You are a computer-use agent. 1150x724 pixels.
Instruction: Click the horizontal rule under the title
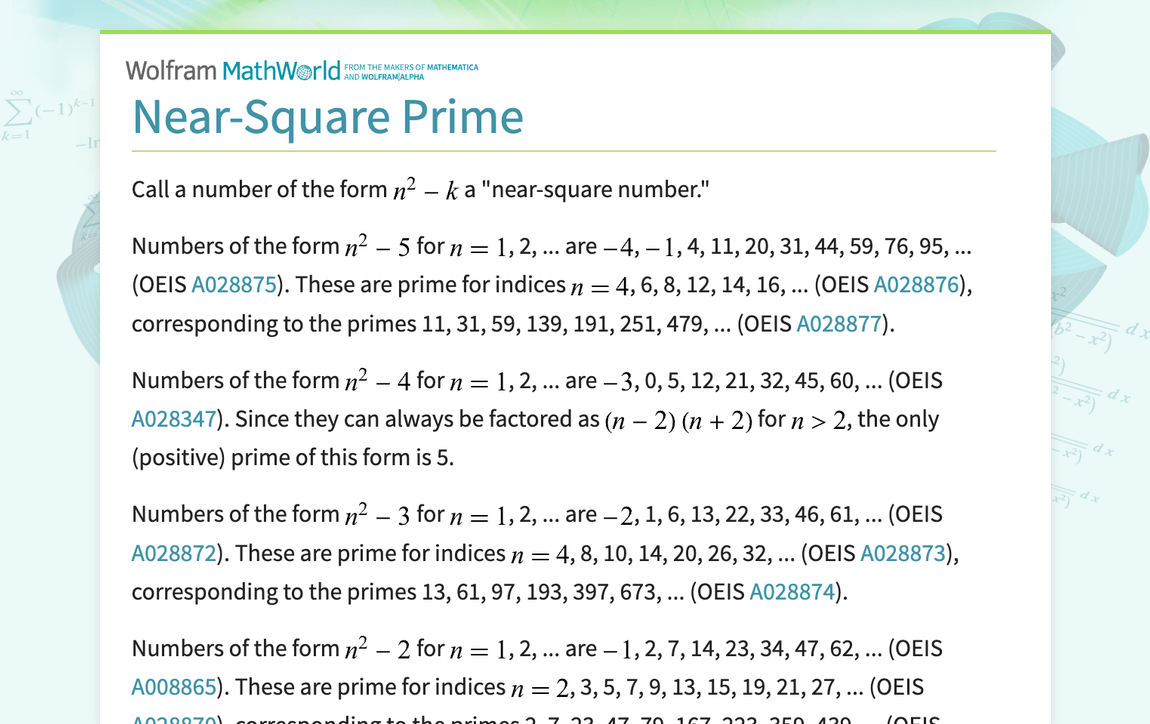click(x=563, y=152)
